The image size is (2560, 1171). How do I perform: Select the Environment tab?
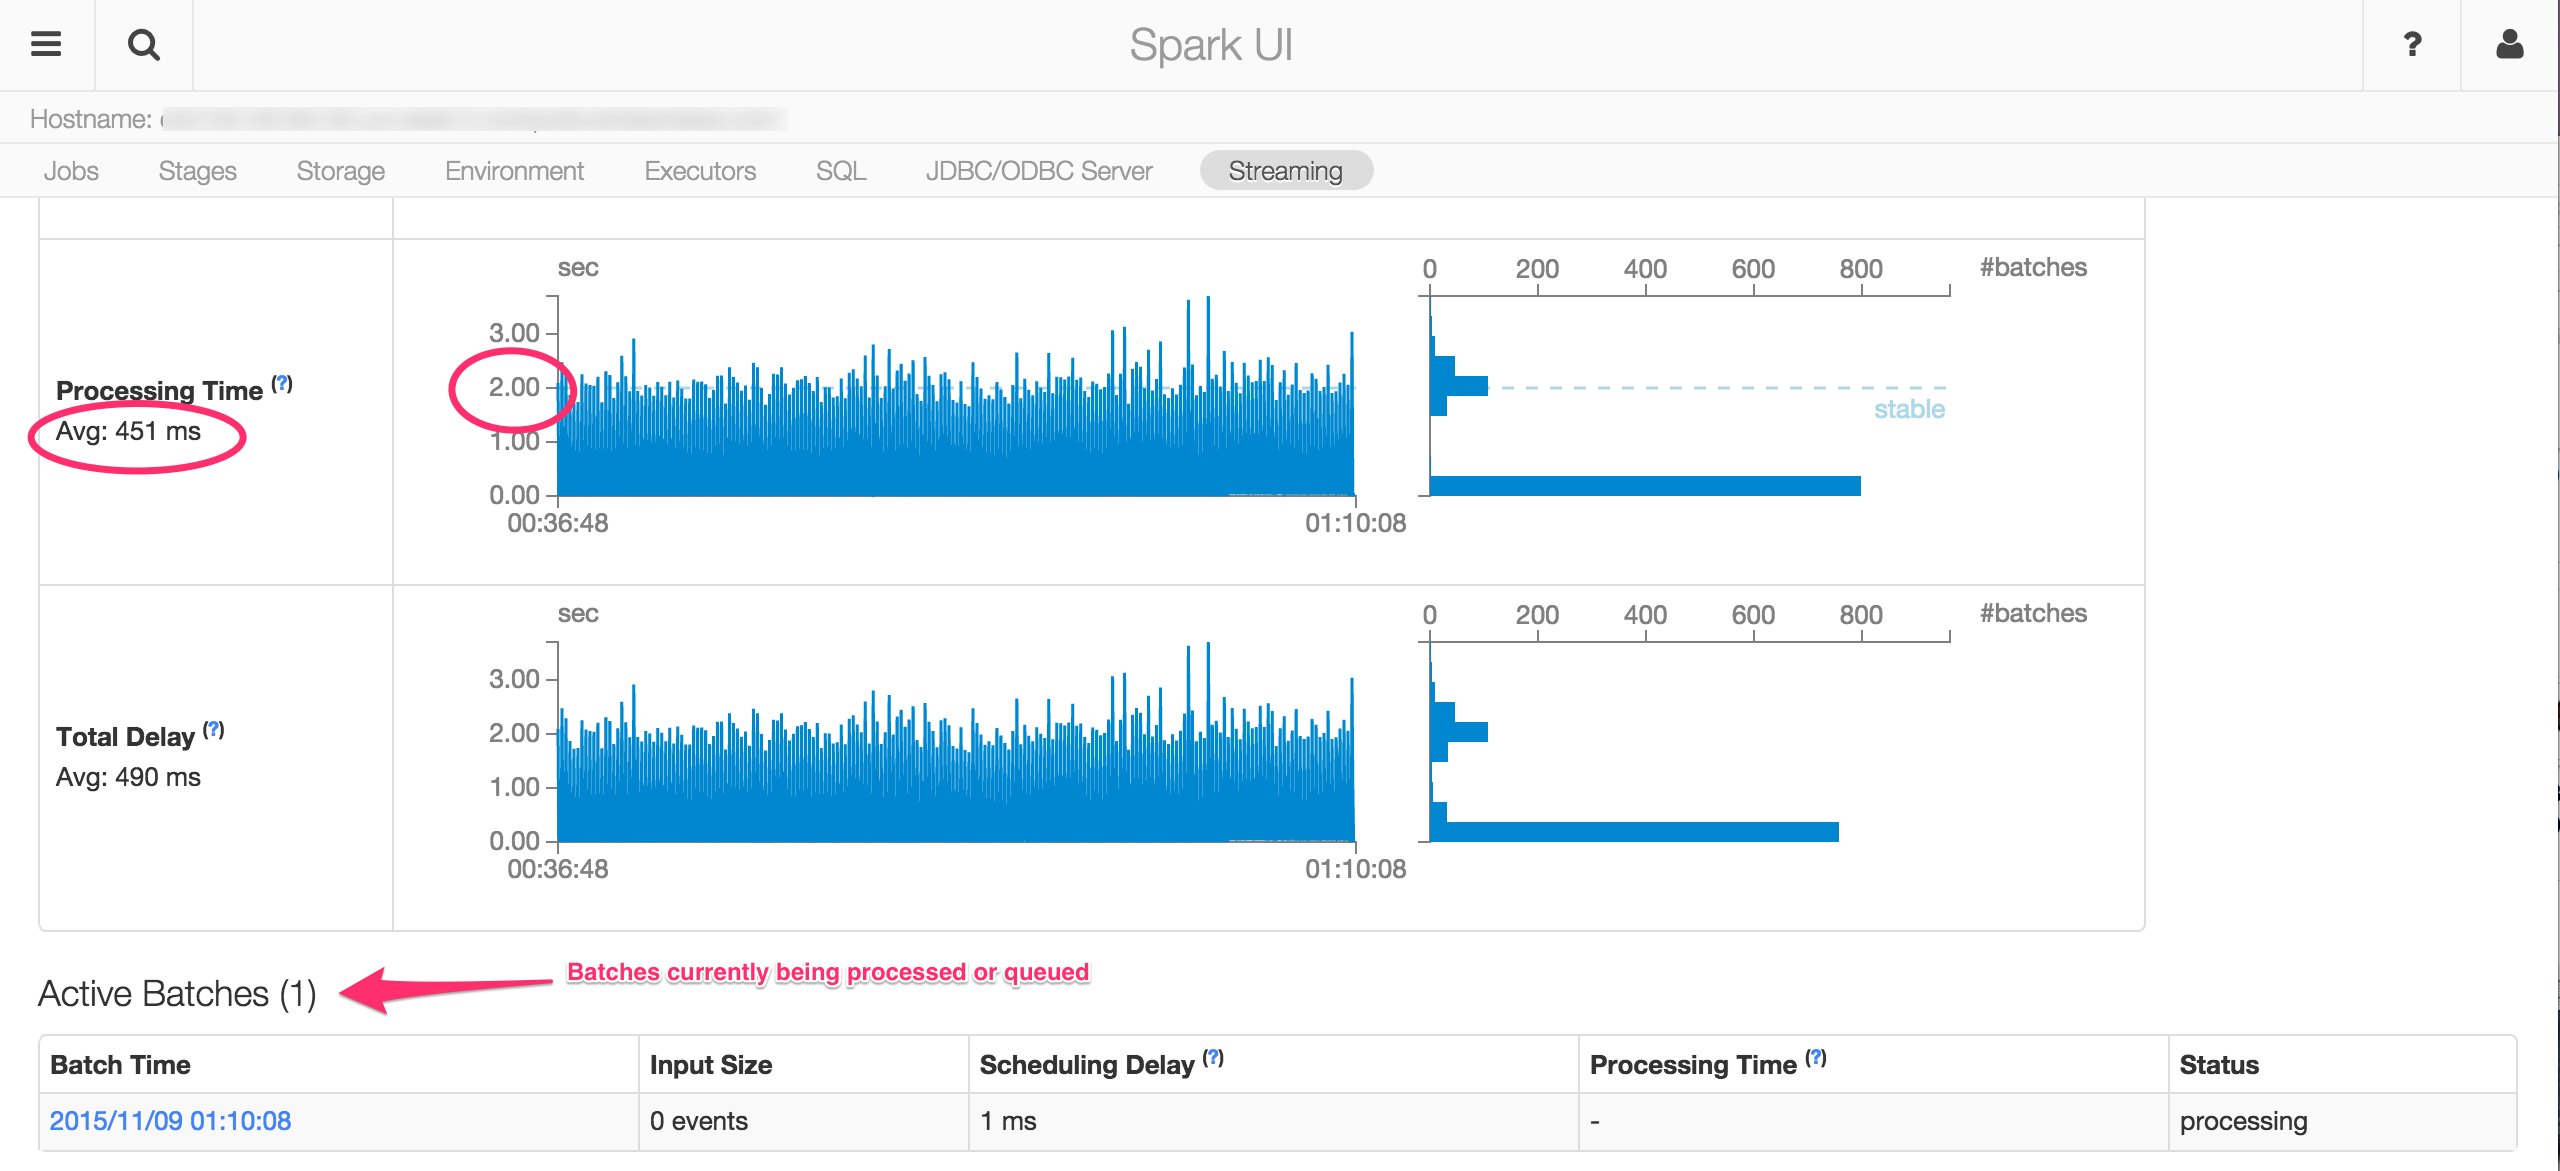(514, 171)
